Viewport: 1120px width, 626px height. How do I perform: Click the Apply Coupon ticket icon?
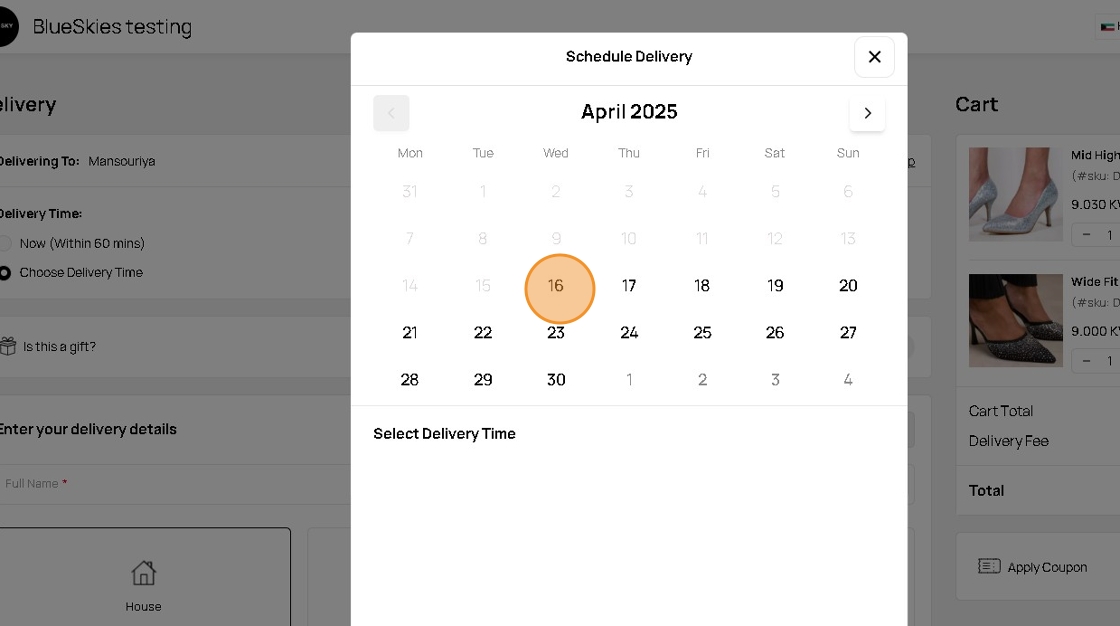(x=989, y=566)
